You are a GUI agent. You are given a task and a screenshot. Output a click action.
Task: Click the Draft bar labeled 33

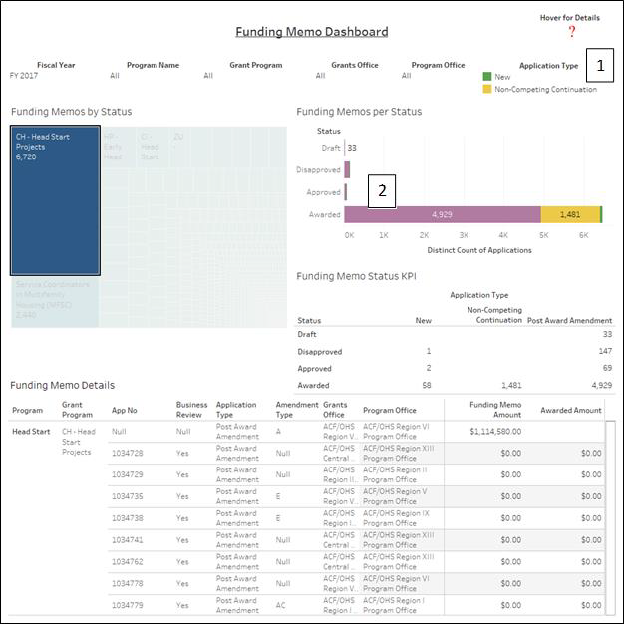[346, 148]
